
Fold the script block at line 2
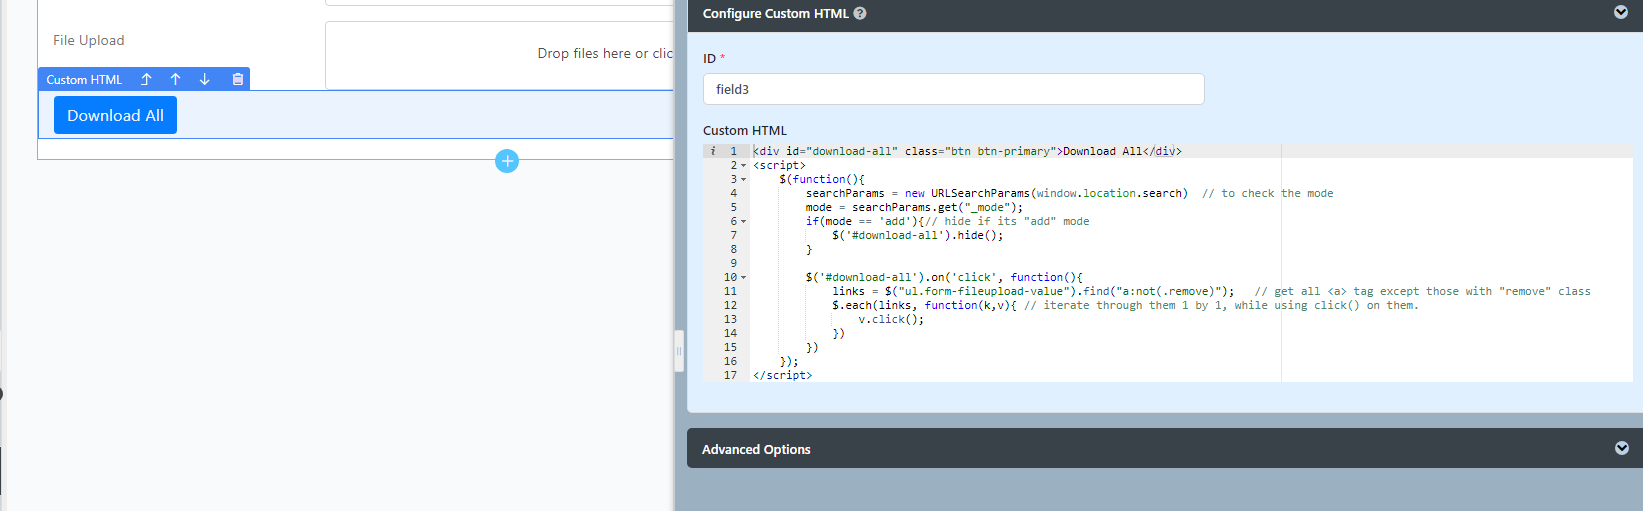(x=743, y=166)
